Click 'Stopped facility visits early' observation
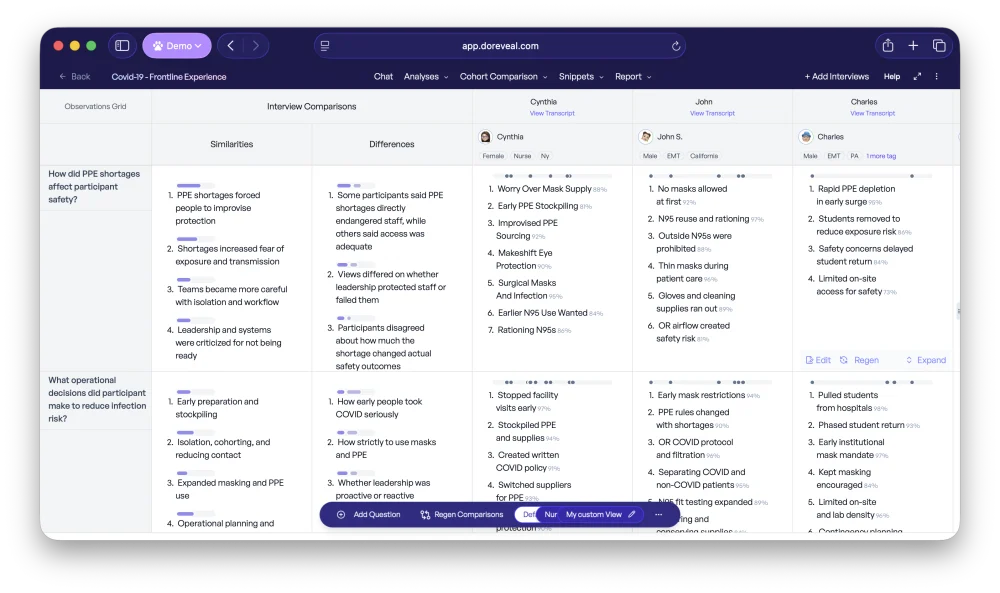 pos(527,402)
